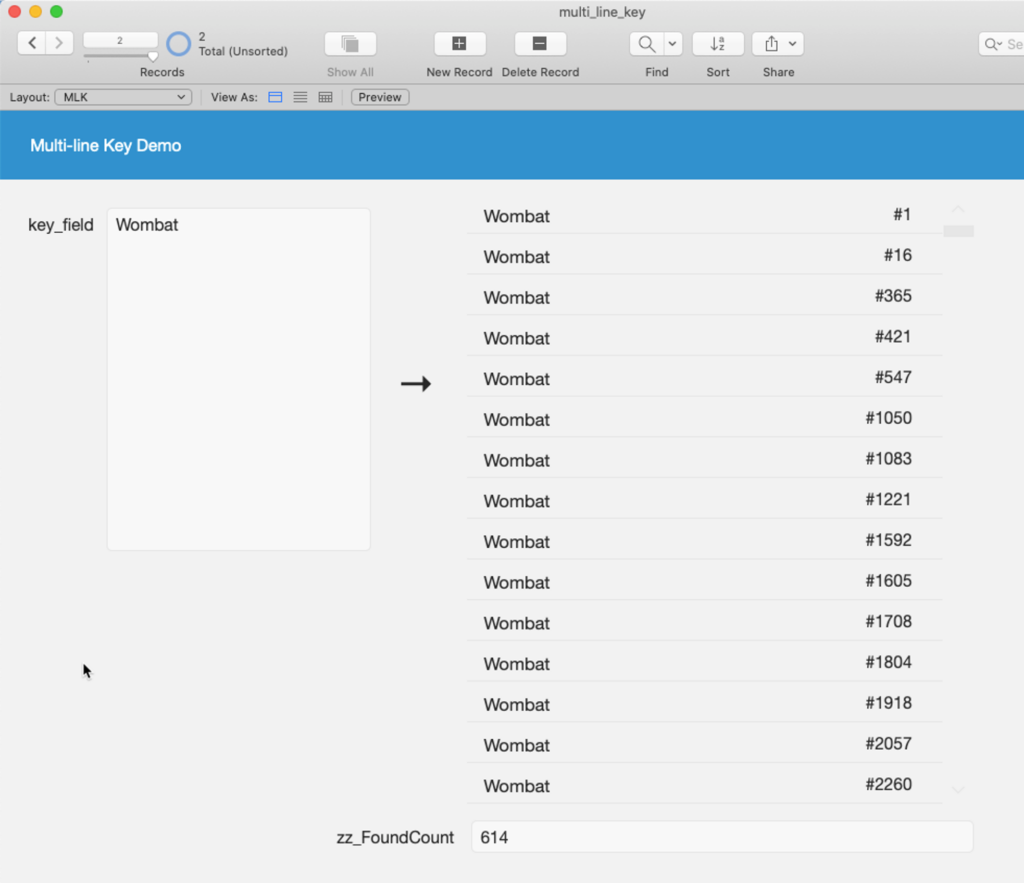Click the record number slider handle
This screenshot has width=1024, height=883.
coord(153,57)
